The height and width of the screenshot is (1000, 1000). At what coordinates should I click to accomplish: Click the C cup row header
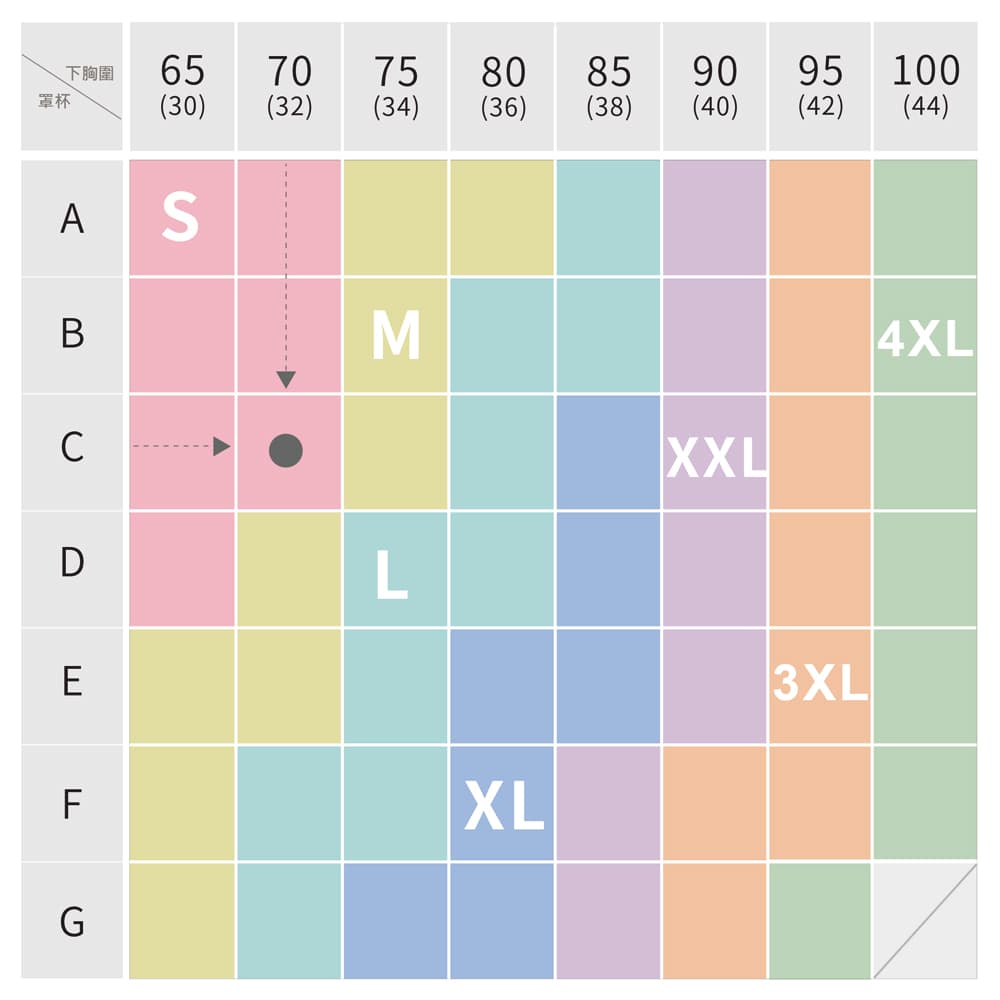click(72, 453)
